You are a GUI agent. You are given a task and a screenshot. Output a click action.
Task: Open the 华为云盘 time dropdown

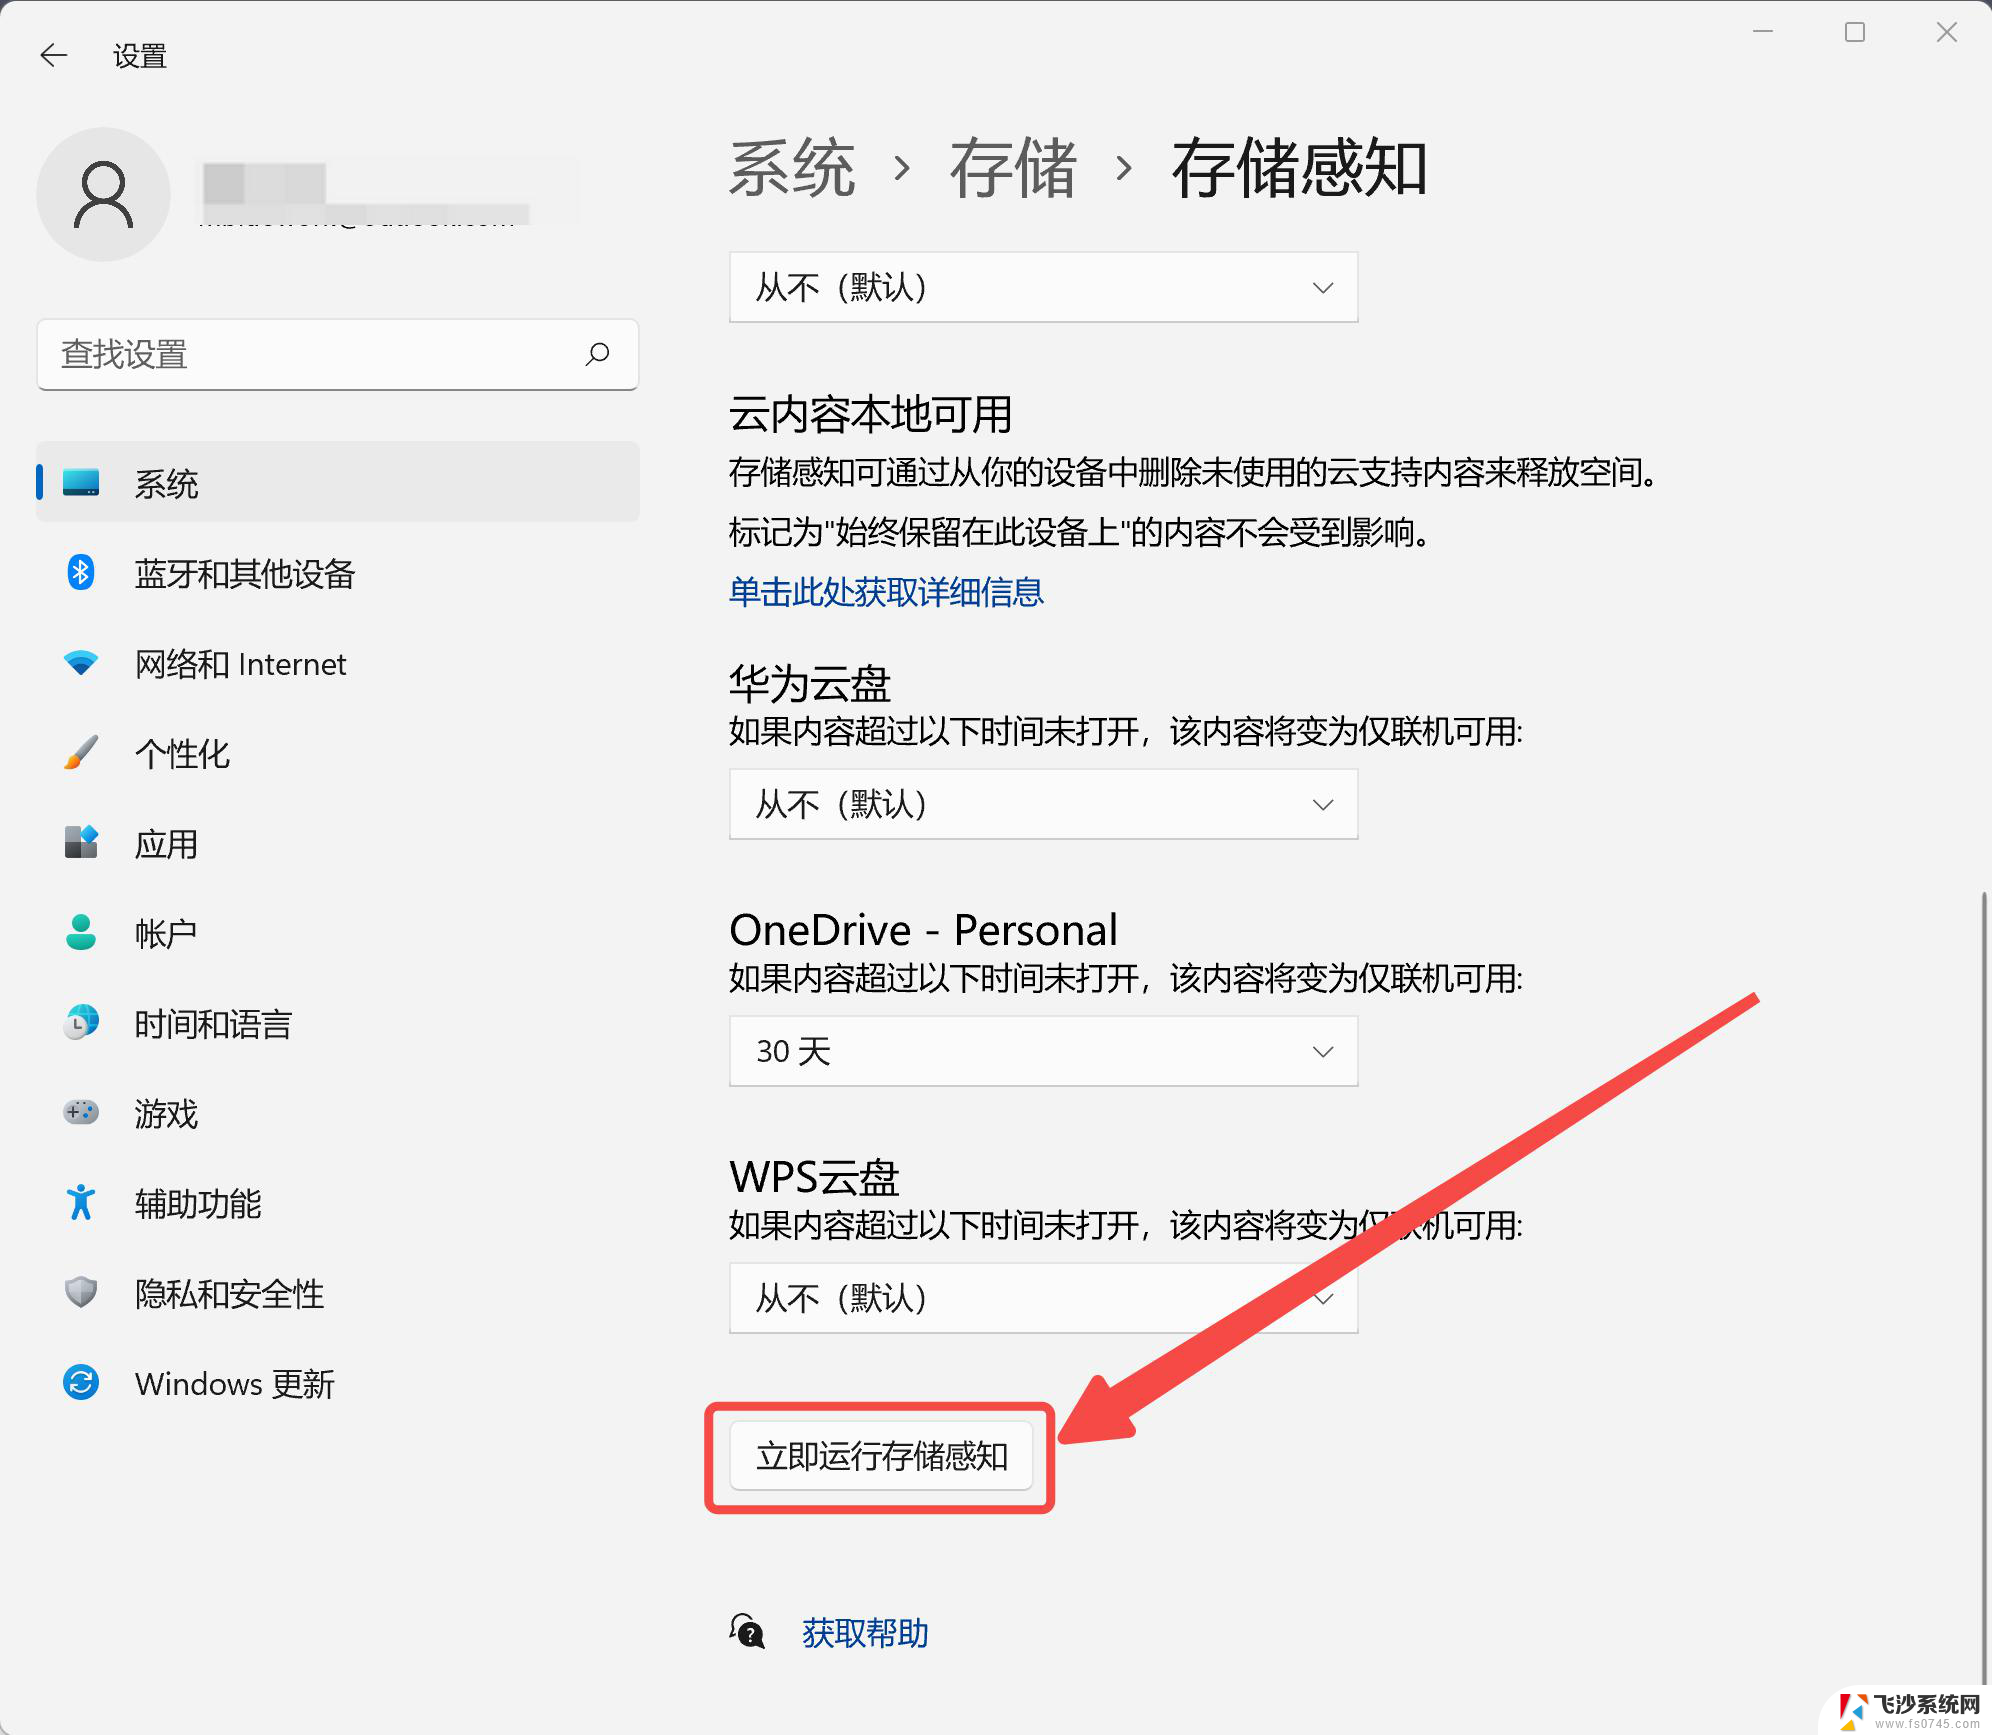tap(1043, 804)
